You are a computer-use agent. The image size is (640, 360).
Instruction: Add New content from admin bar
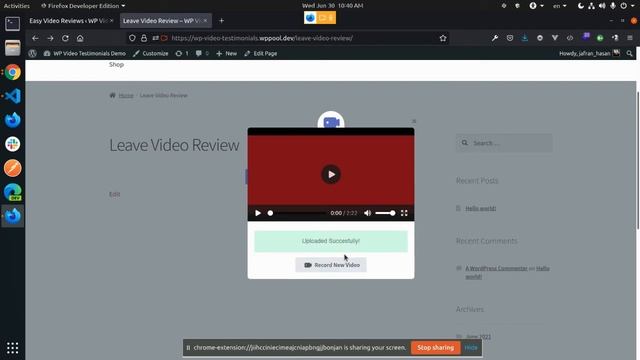pos(227,53)
